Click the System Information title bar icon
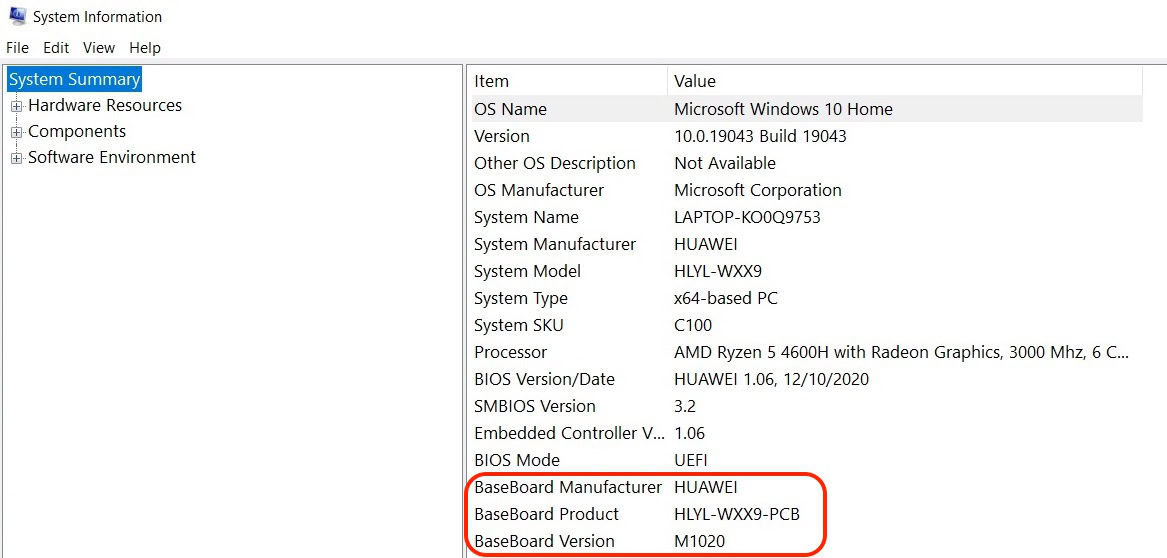The height and width of the screenshot is (558, 1167). (16, 16)
